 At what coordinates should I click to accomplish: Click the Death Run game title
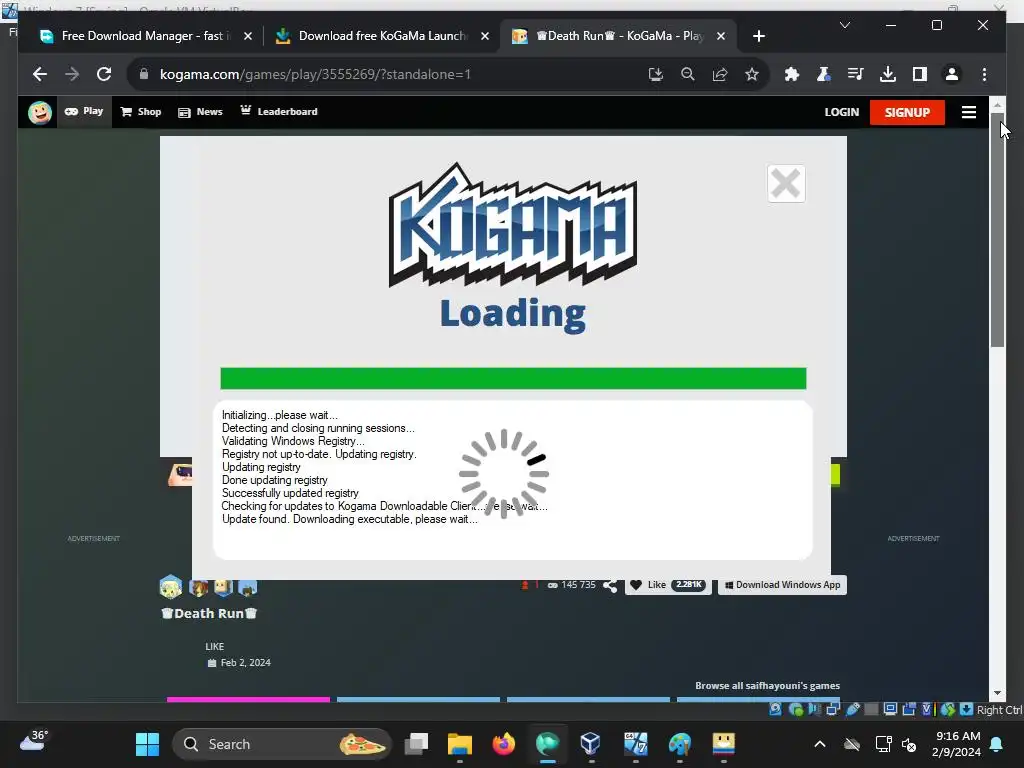[x=209, y=613]
